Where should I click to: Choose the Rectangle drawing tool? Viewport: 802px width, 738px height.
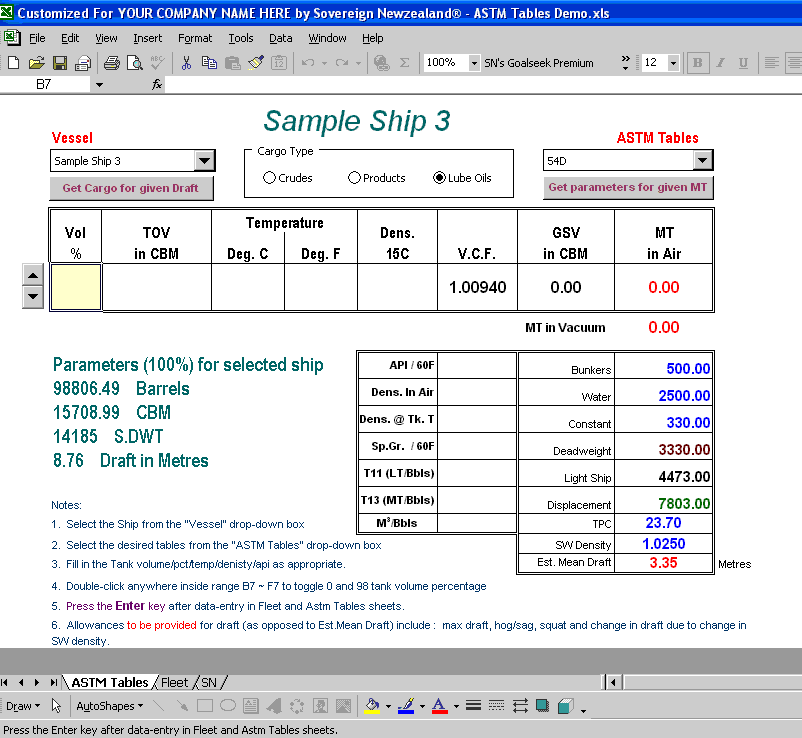pos(205,706)
